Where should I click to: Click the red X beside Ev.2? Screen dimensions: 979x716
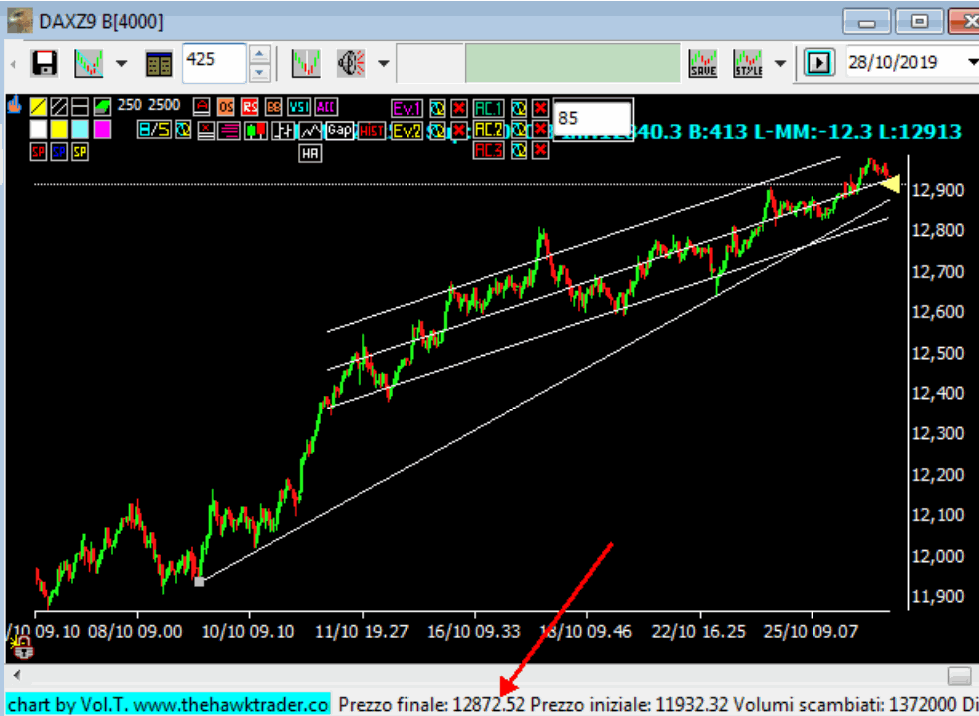pyautogui.click(x=459, y=130)
